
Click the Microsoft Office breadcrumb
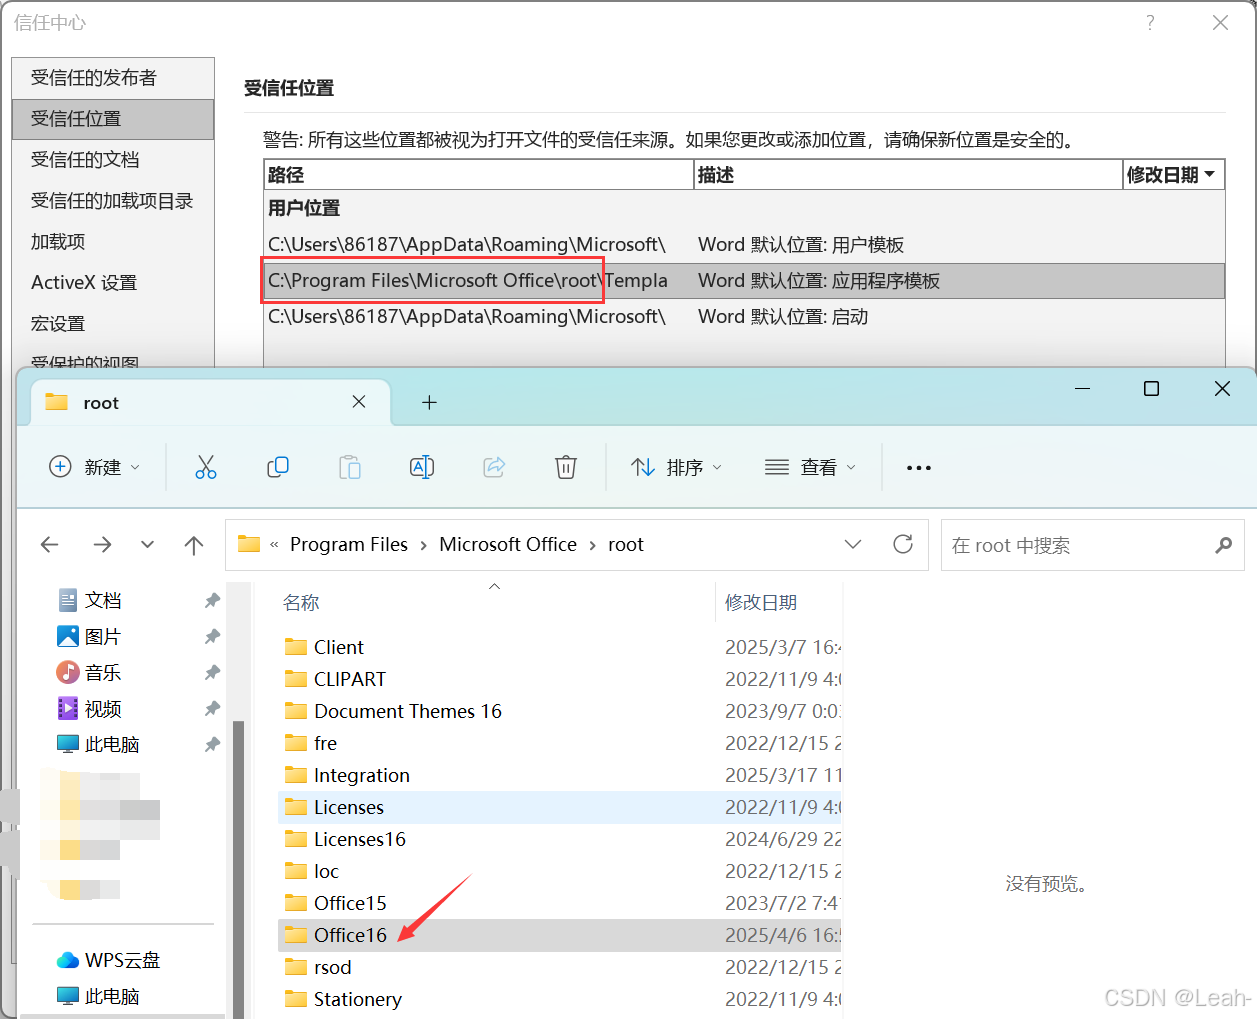pyautogui.click(x=508, y=545)
